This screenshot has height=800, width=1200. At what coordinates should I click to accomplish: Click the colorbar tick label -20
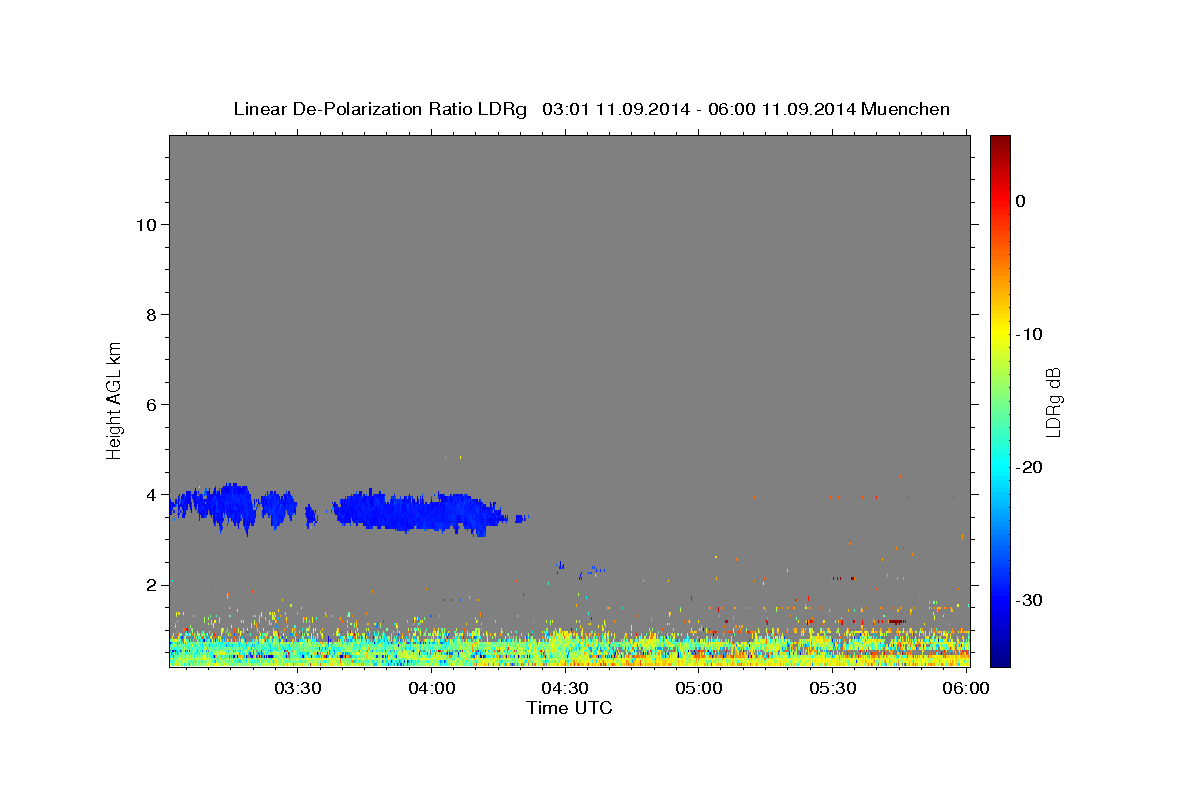tap(1029, 467)
